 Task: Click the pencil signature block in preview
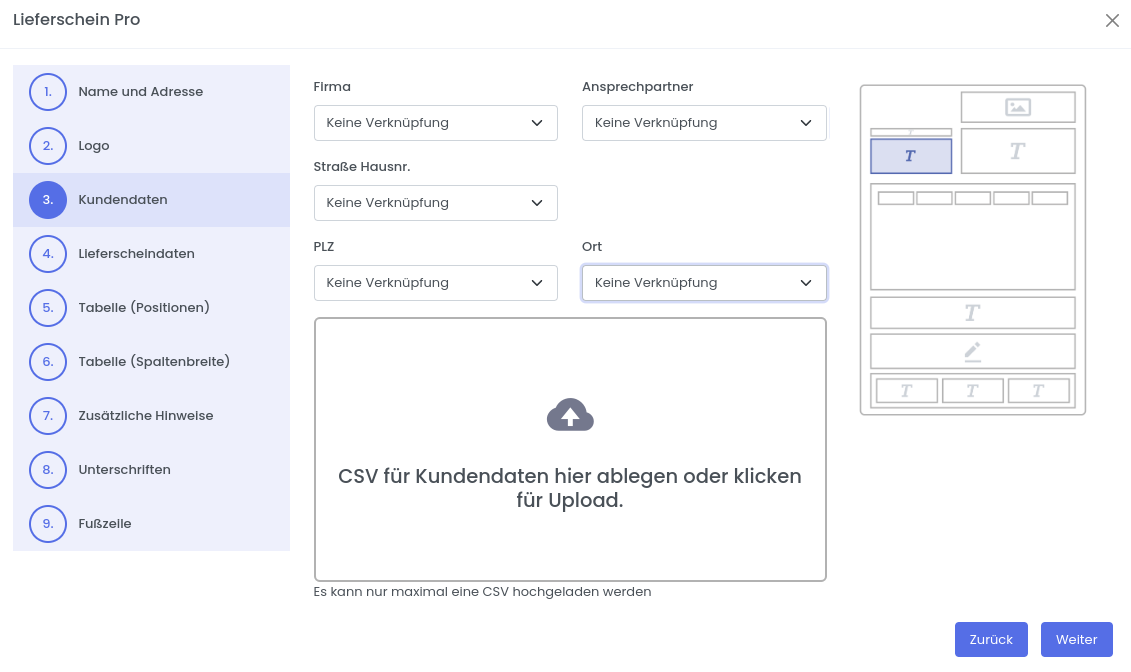pos(972,351)
